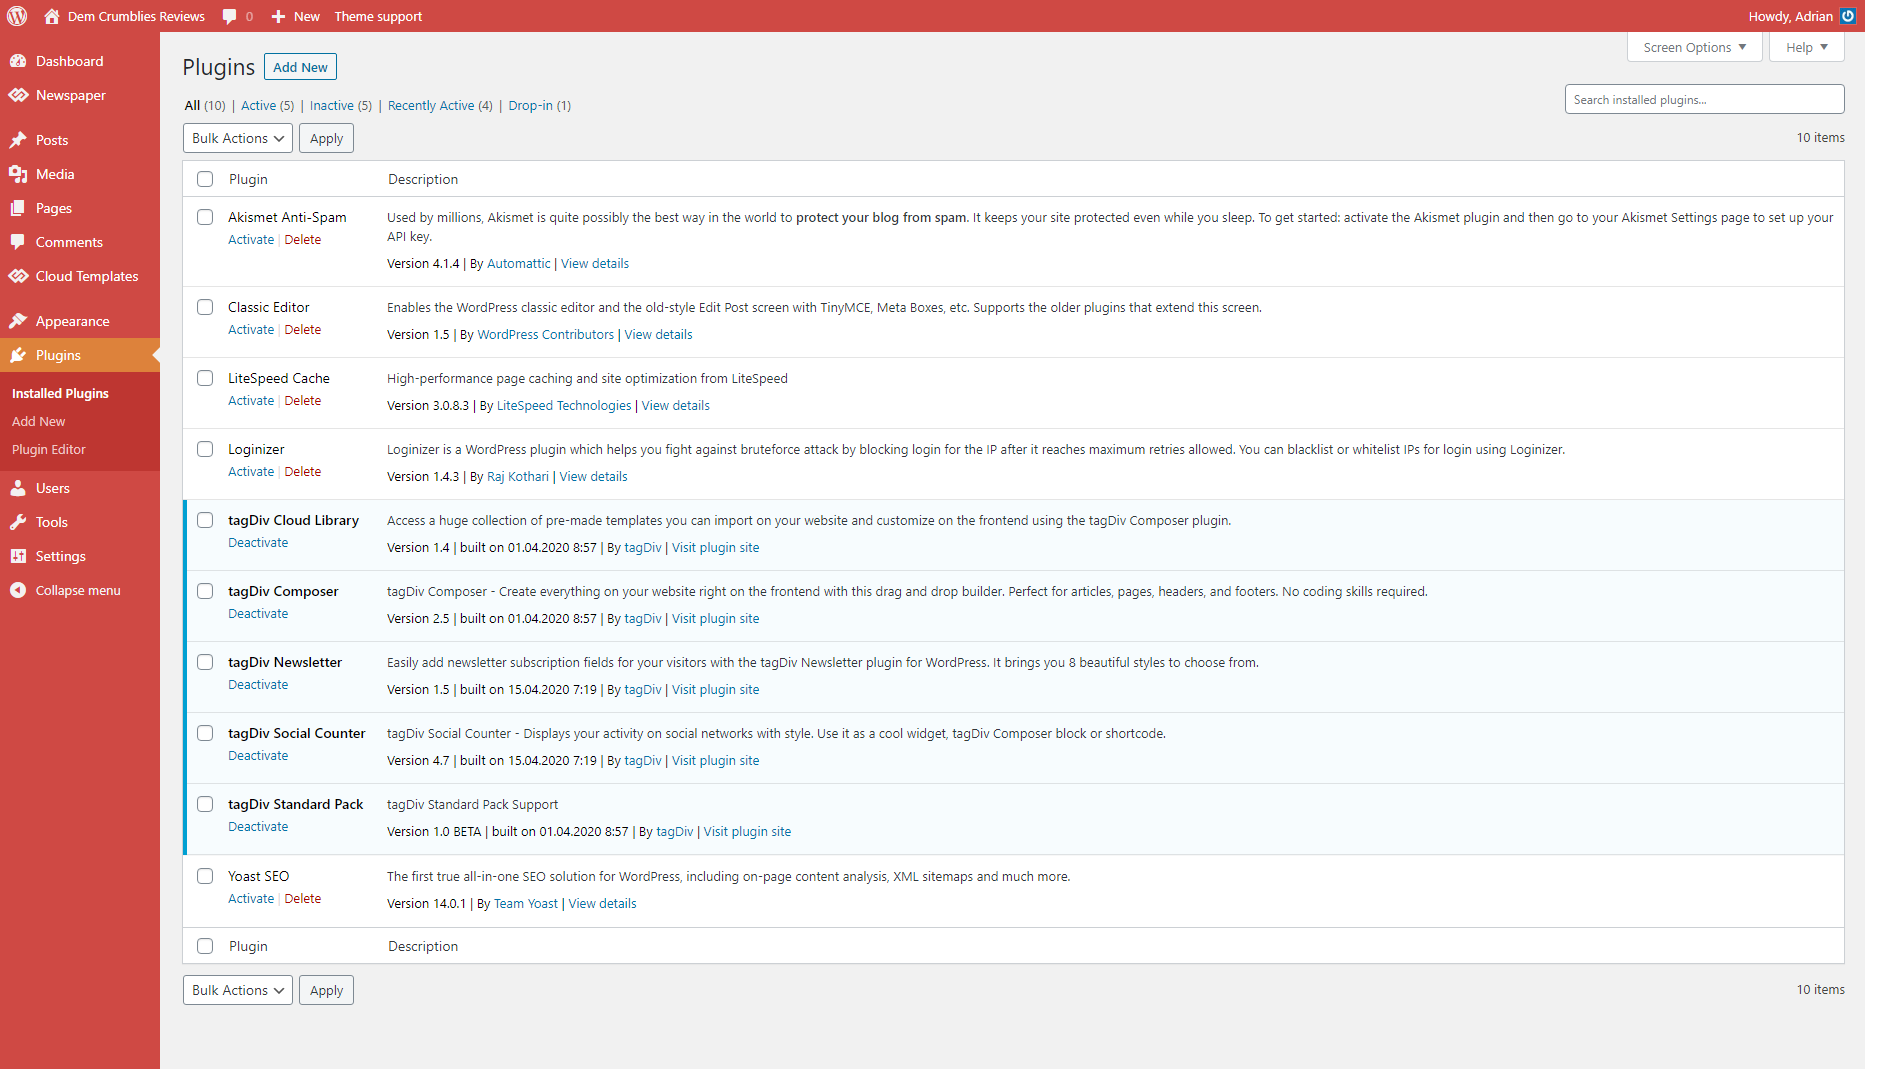The height and width of the screenshot is (1069, 1880).
Task: Tick the select-all checkbox in table header
Action: (x=205, y=179)
